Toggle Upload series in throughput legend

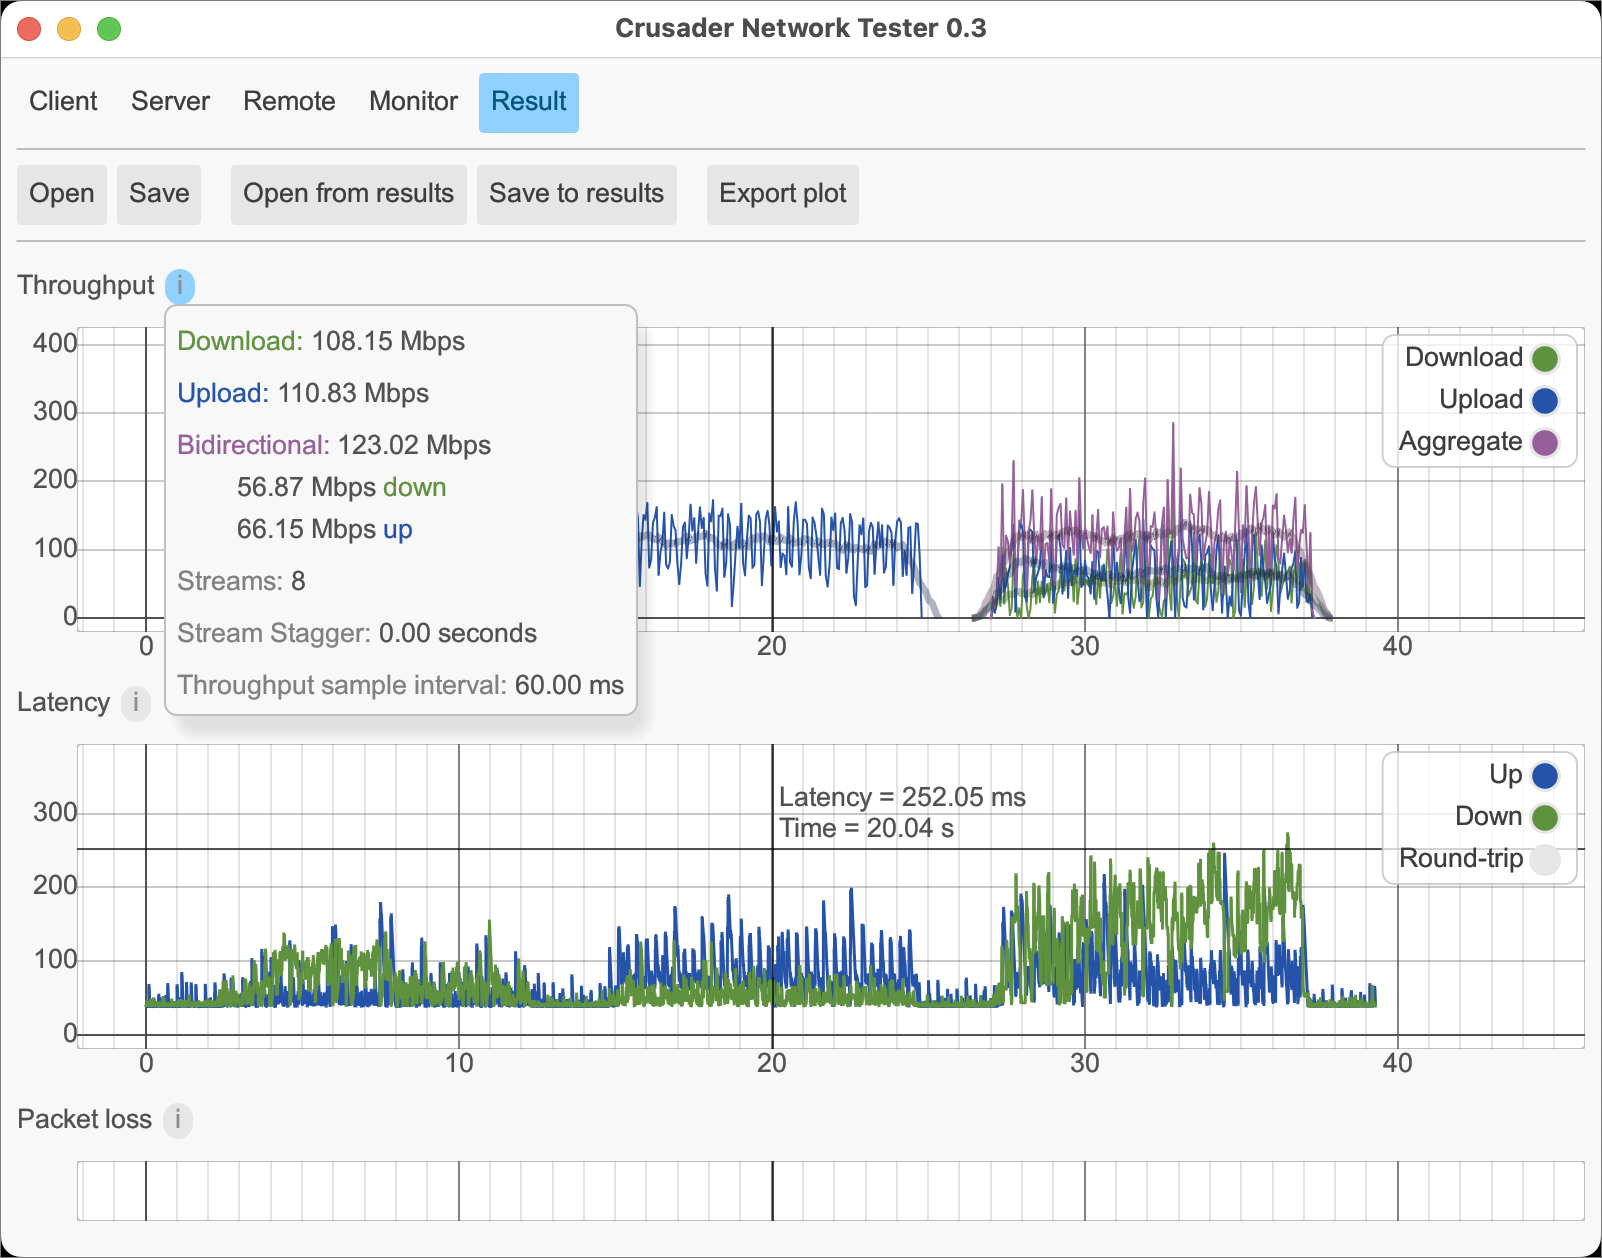coord(1498,400)
